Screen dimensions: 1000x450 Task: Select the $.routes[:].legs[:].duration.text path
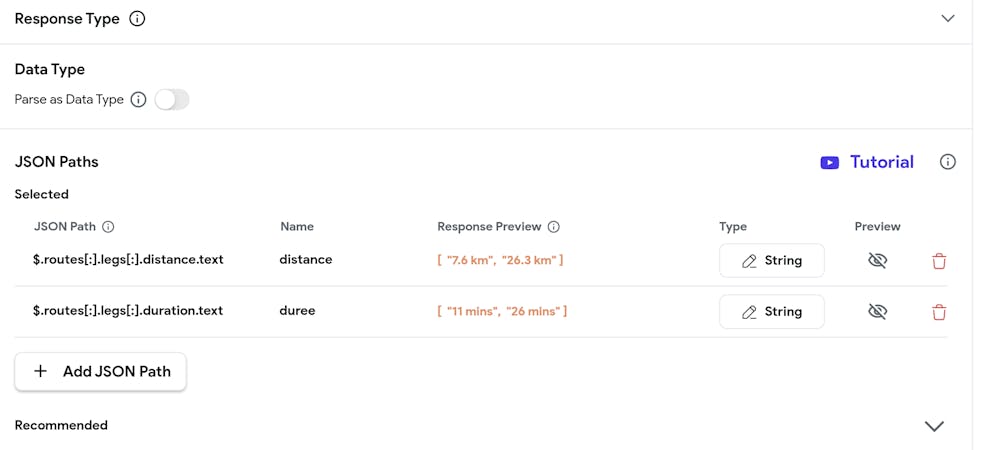tap(128, 311)
